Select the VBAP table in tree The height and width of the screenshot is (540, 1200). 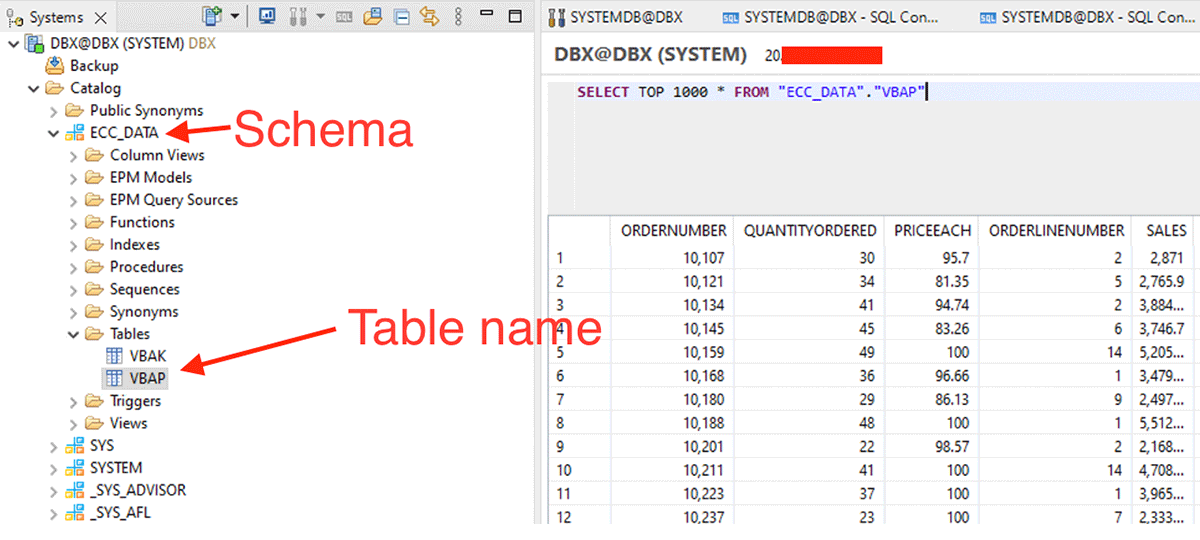coord(148,379)
